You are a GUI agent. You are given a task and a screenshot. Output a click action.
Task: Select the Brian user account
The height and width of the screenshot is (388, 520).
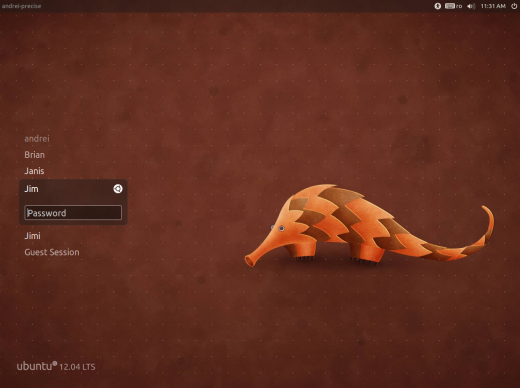click(34, 155)
